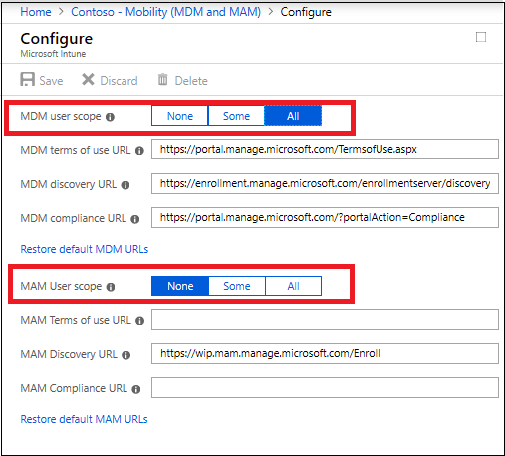Viewport: 505px width, 456px height.
Task: Click Restore default MDM URLs link
Action: (84, 249)
